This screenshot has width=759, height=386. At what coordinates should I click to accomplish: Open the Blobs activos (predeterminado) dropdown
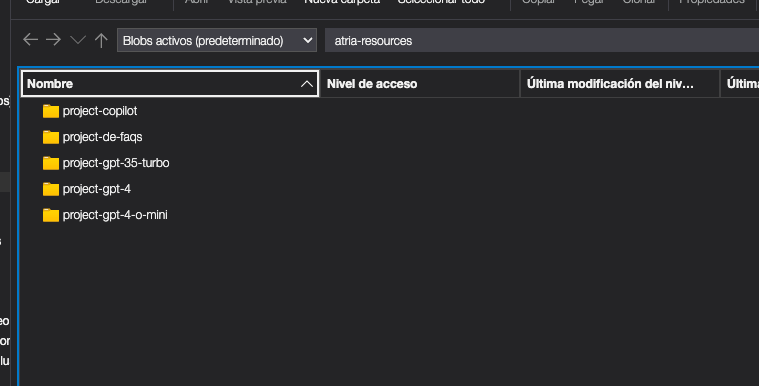(x=217, y=40)
